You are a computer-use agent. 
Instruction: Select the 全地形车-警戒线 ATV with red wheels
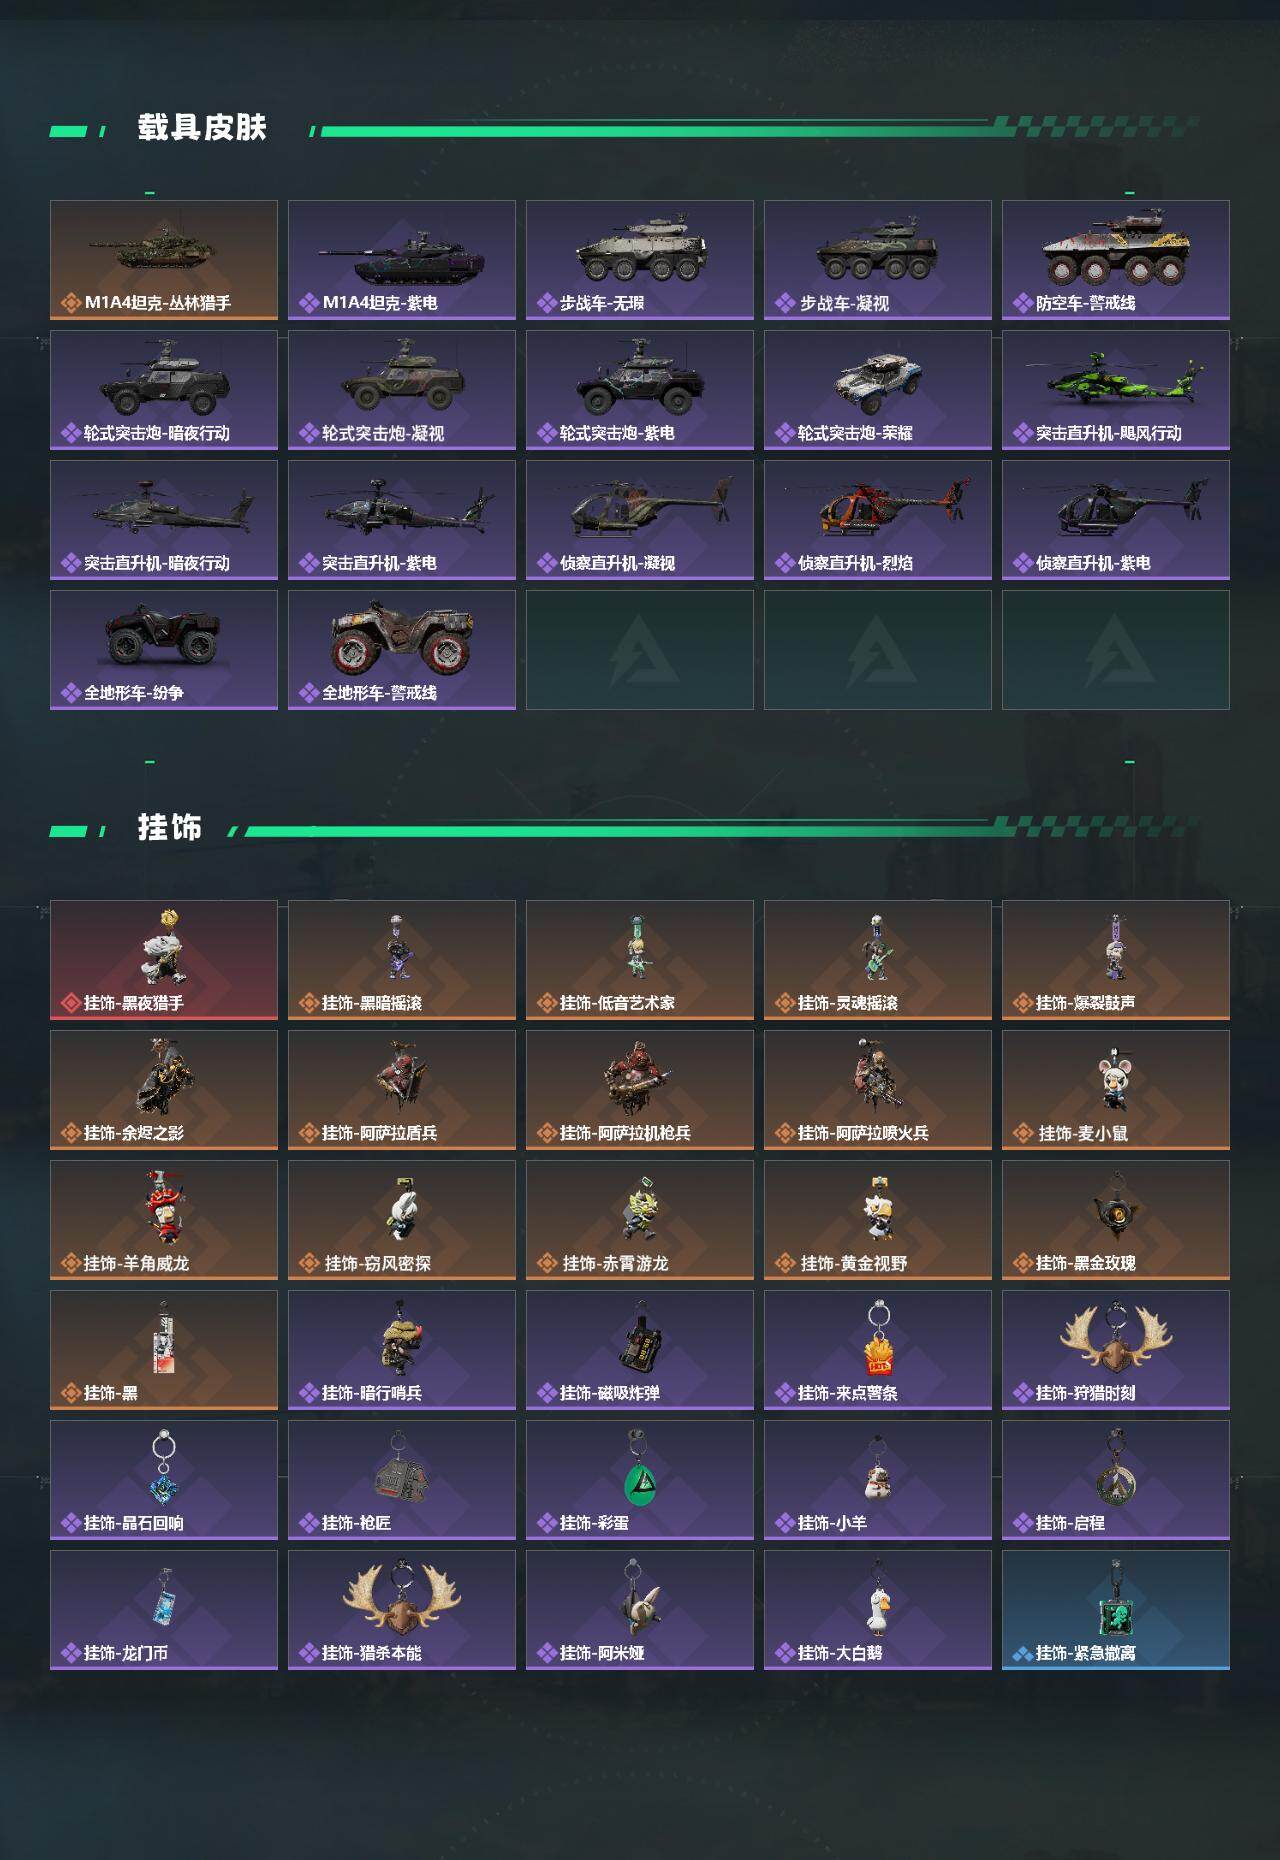[402, 650]
